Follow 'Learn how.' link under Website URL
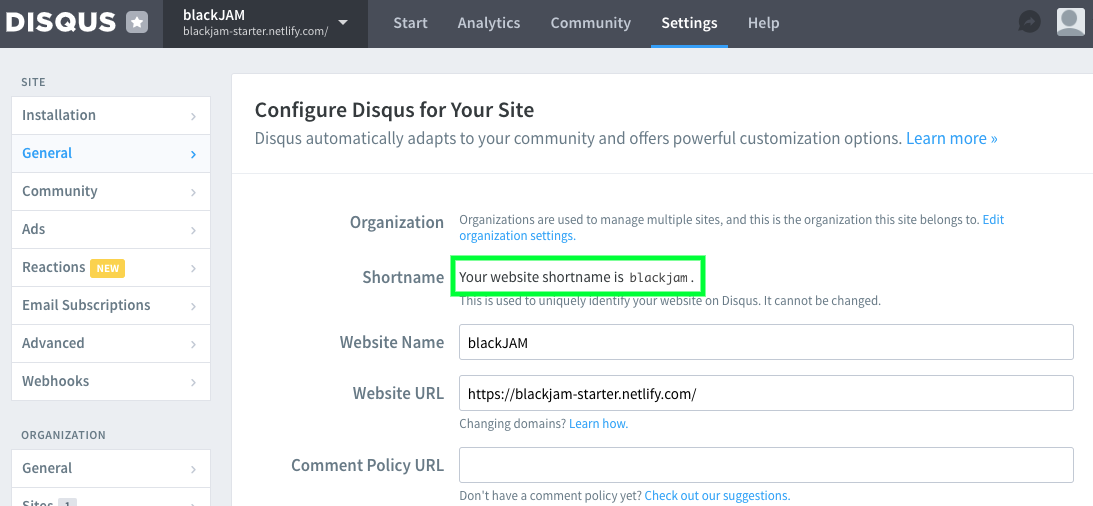The height and width of the screenshot is (506, 1093). pos(598,424)
